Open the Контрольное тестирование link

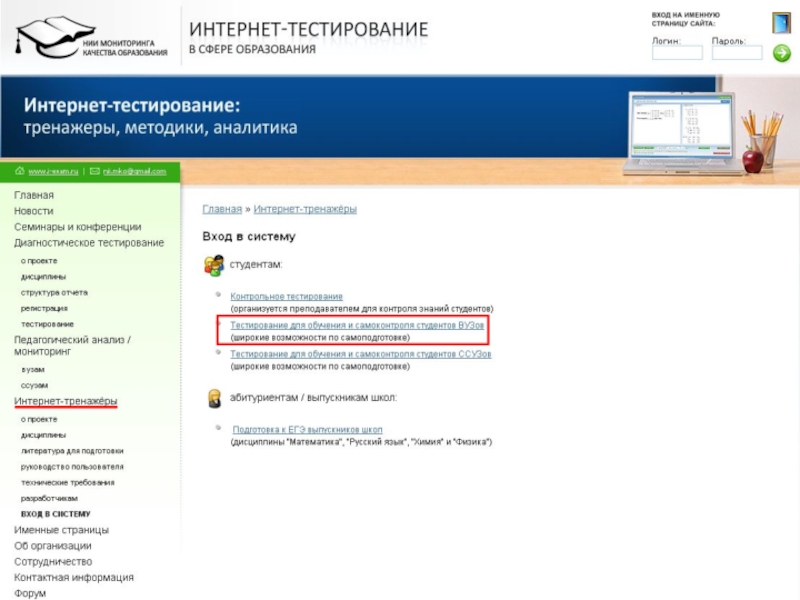pyautogui.click(x=286, y=296)
